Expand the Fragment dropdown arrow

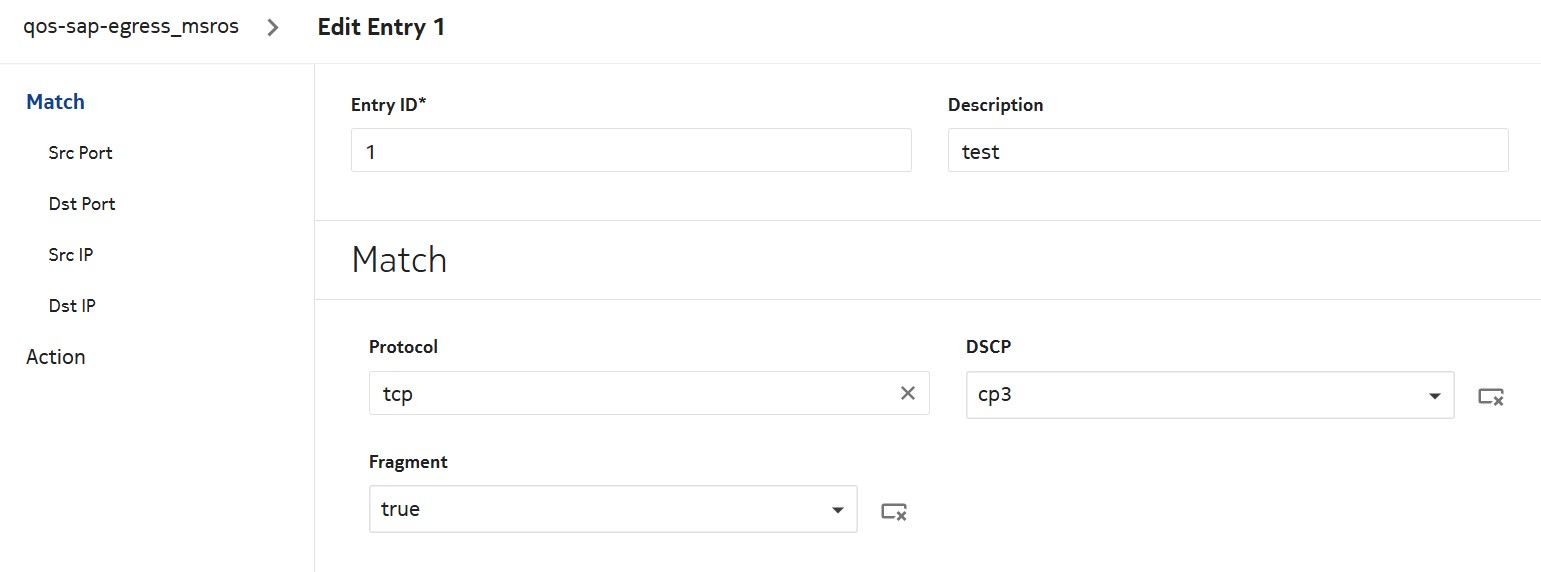837,510
